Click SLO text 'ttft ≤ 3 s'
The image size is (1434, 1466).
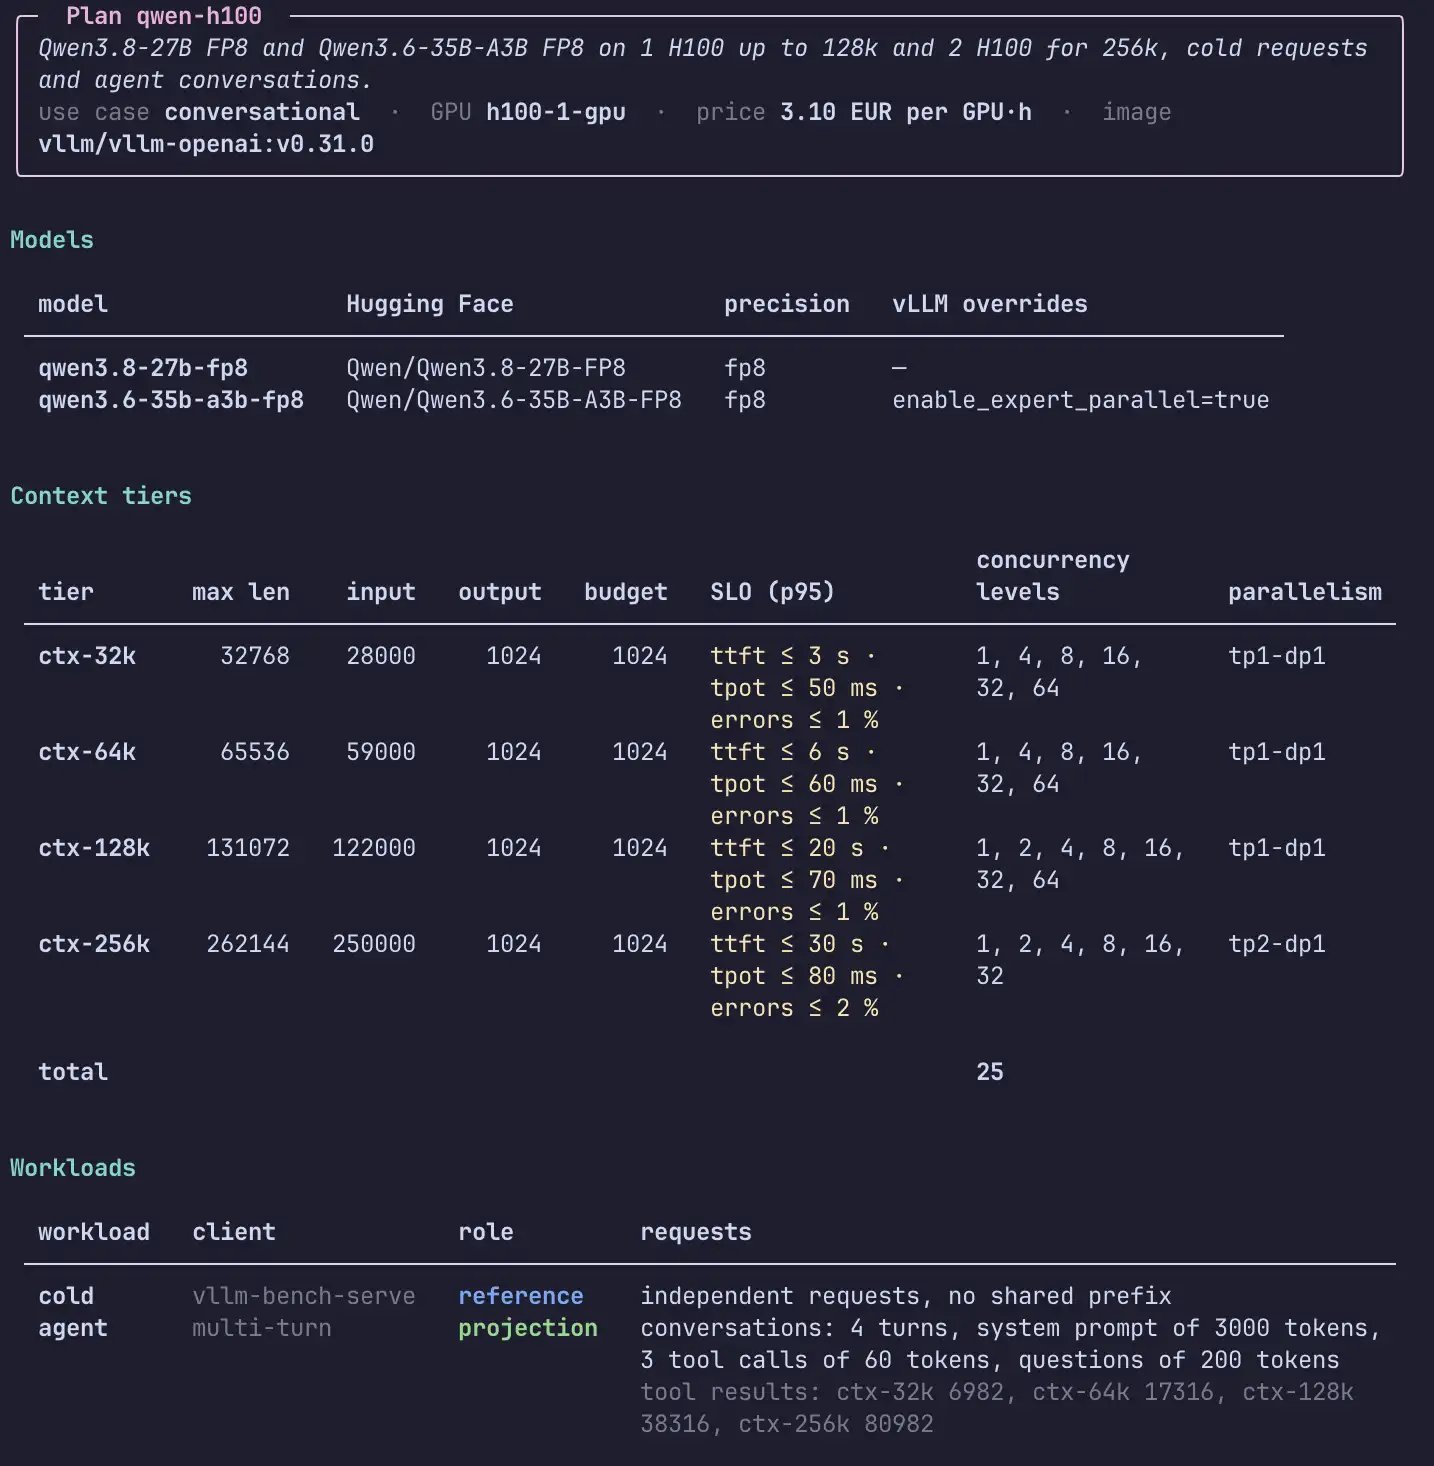[x=780, y=656]
